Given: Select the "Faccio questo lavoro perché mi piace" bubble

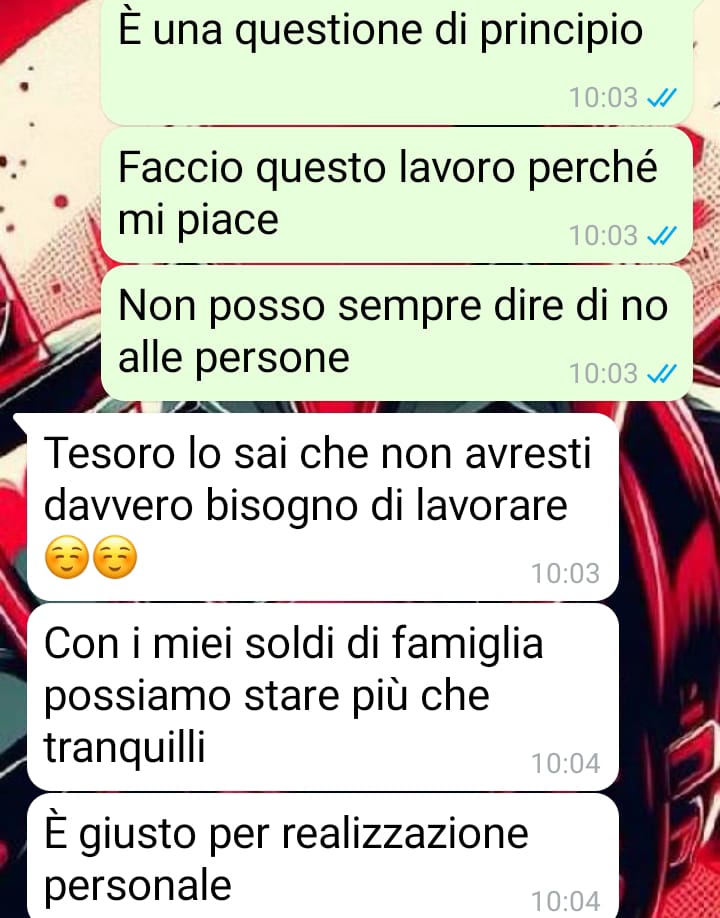Looking at the screenshot, I should click(396, 195).
